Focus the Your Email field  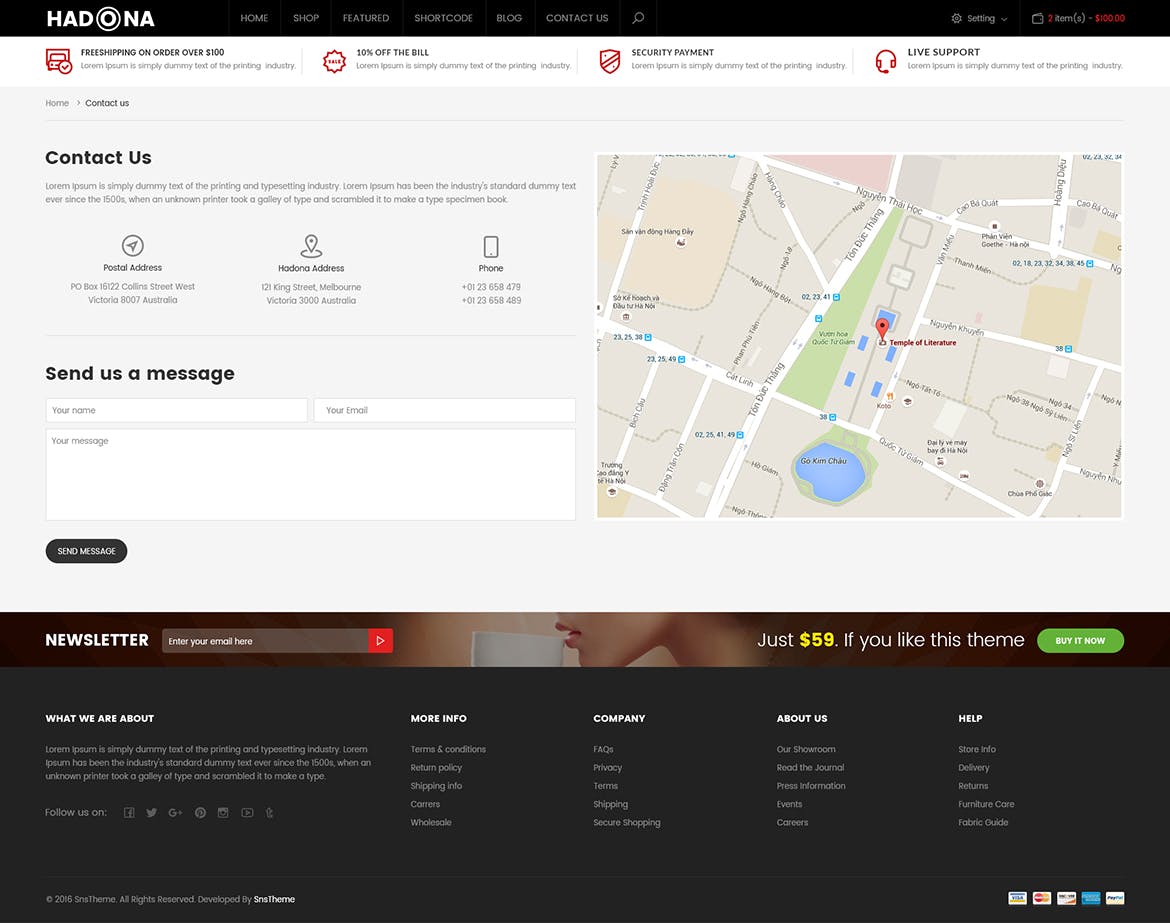444,410
